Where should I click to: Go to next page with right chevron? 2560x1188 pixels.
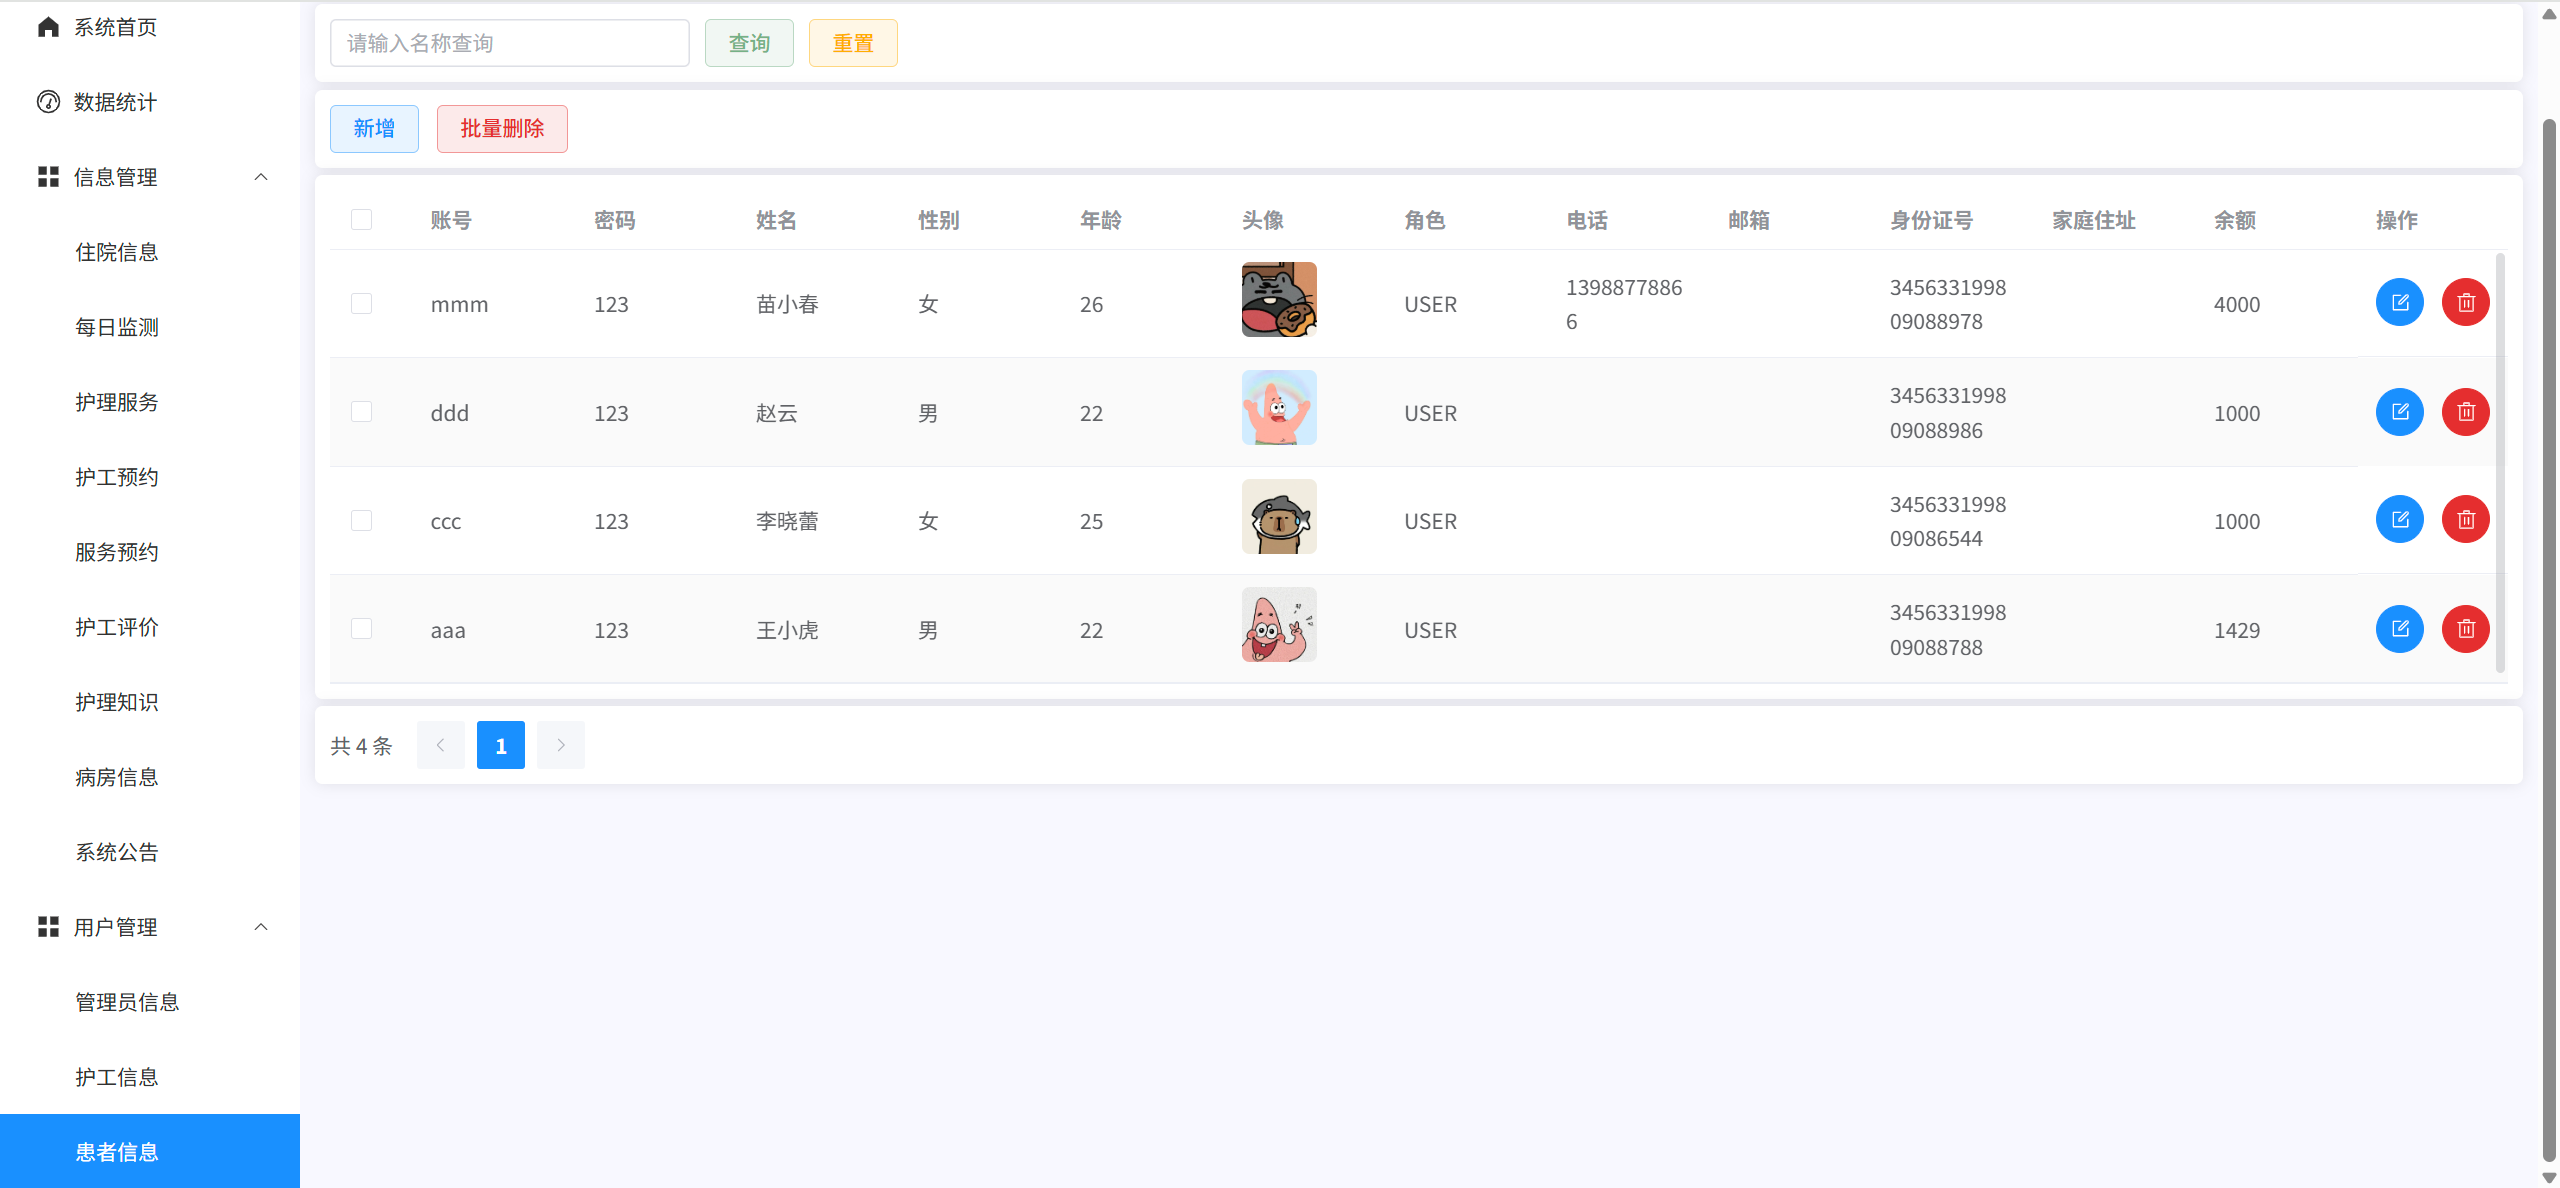pyautogui.click(x=560, y=745)
